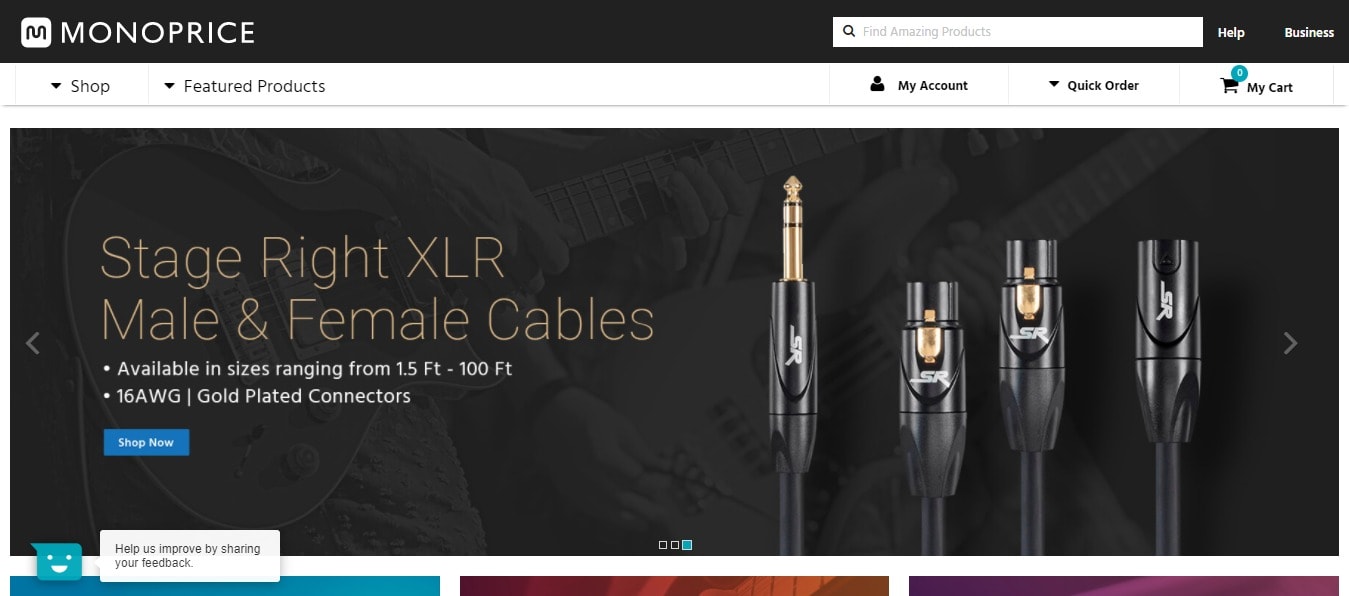Open the Business menu link
Viewport: 1349px width, 596px height.
1309,32
